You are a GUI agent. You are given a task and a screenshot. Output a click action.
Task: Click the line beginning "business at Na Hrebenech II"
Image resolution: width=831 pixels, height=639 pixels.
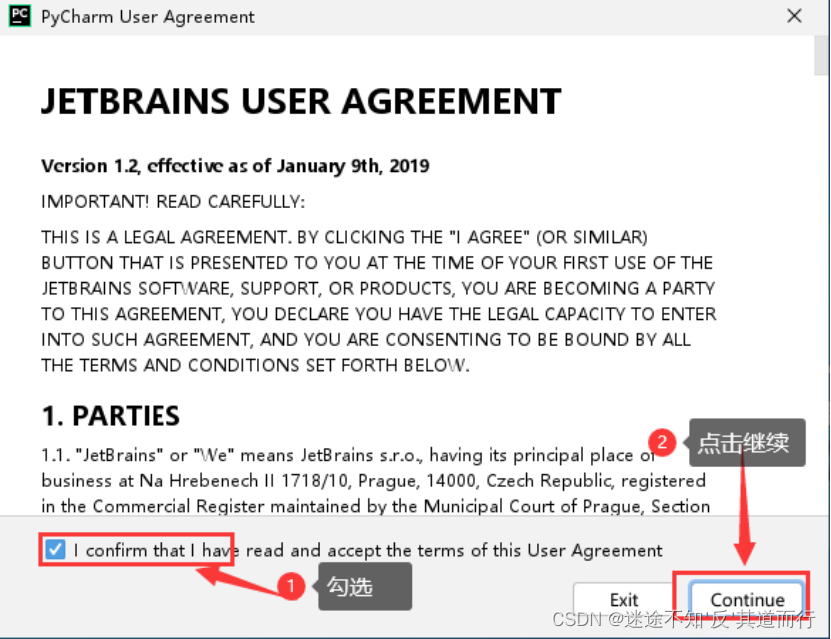(x=374, y=481)
